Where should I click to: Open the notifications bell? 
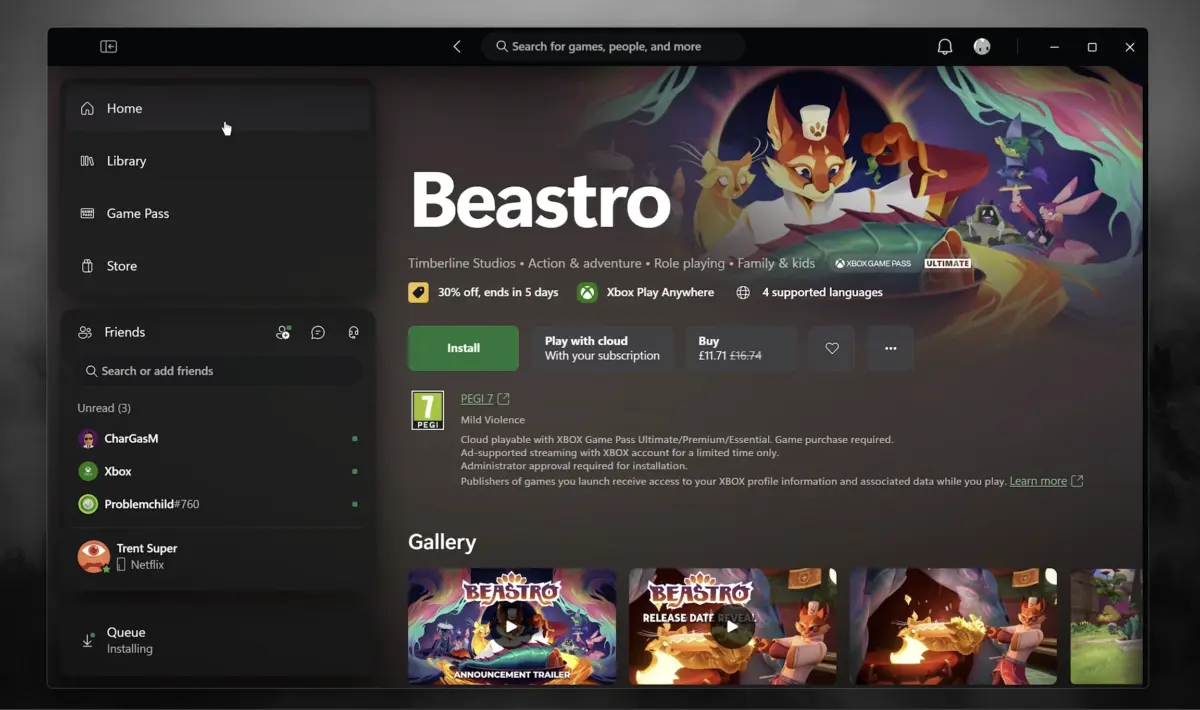945,47
